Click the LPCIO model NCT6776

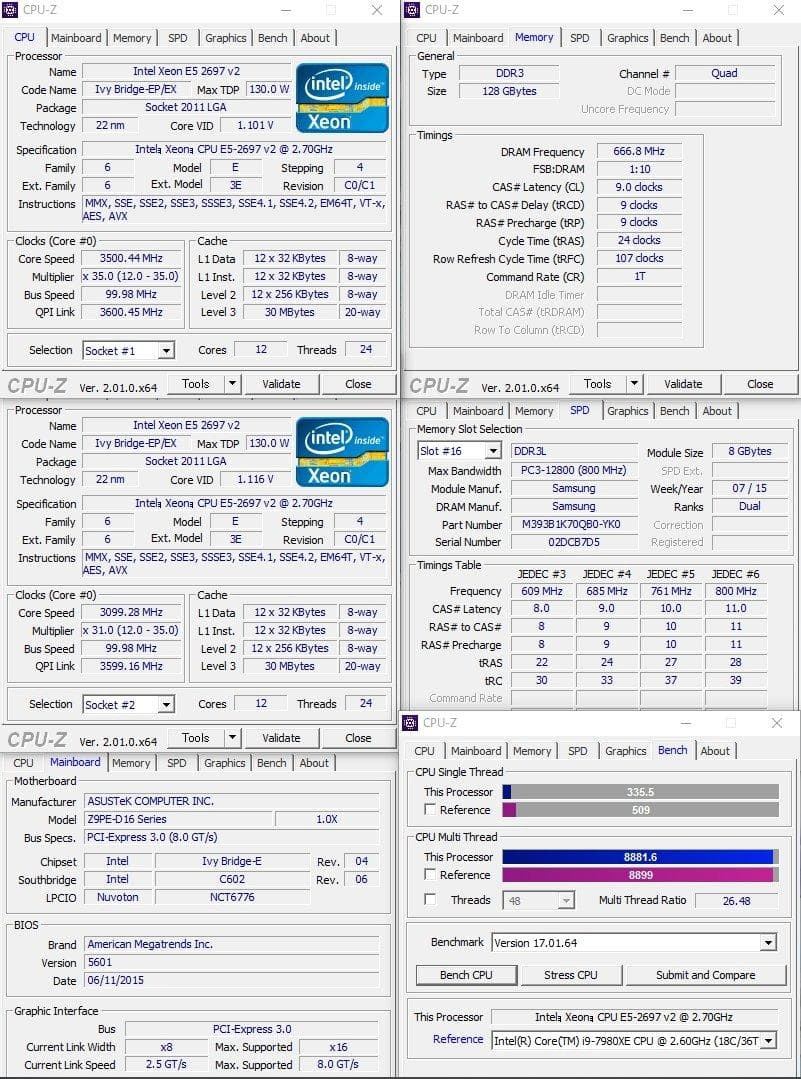pyautogui.click(x=233, y=897)
